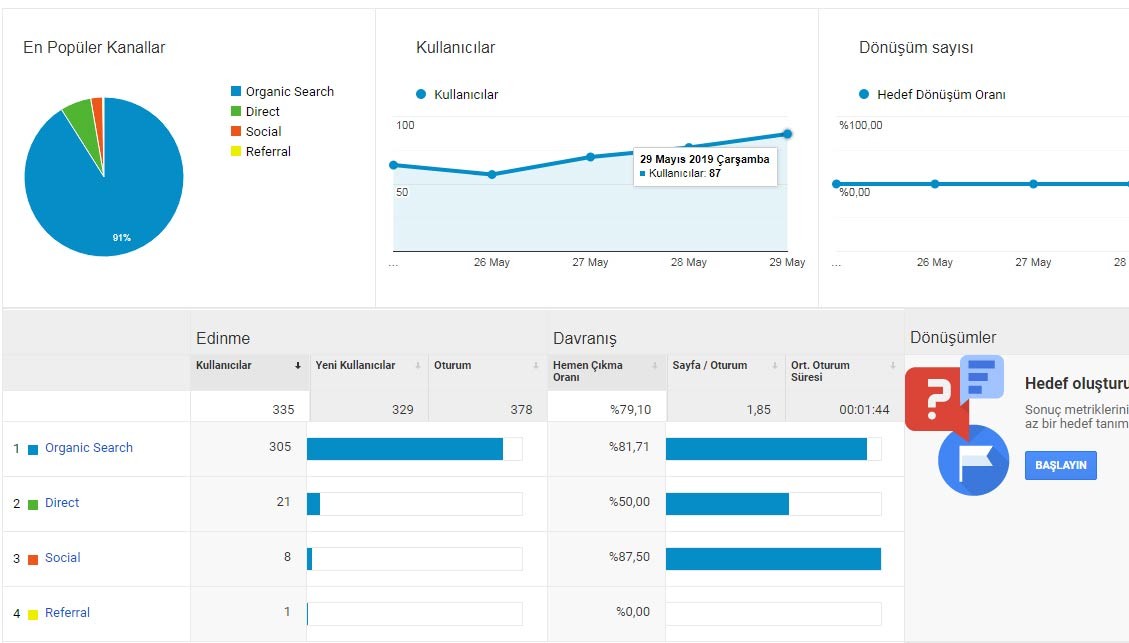
Task: Click the goal flag illustration icon
Action: tap(973, 460)
